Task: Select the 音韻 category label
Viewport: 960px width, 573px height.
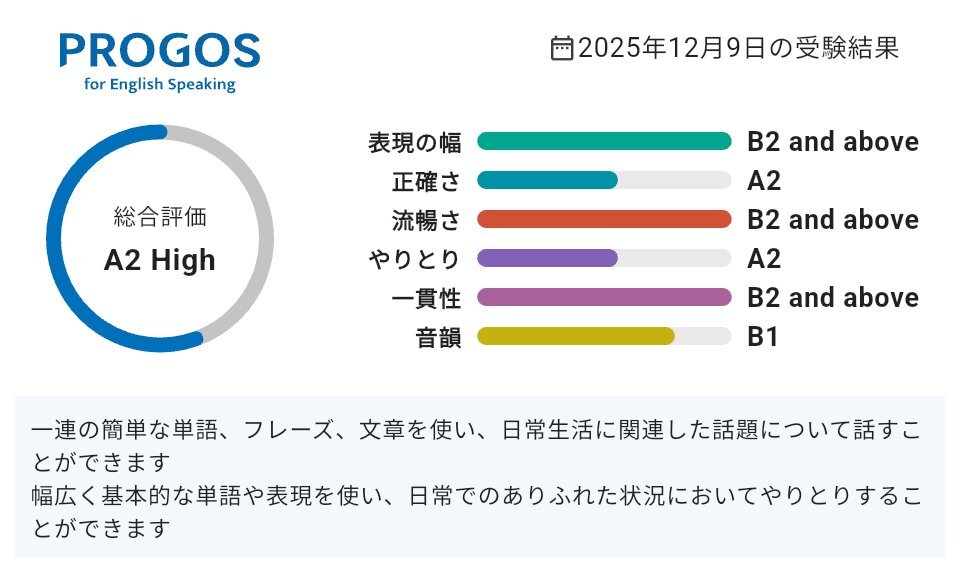Action: tap(439, 337)
